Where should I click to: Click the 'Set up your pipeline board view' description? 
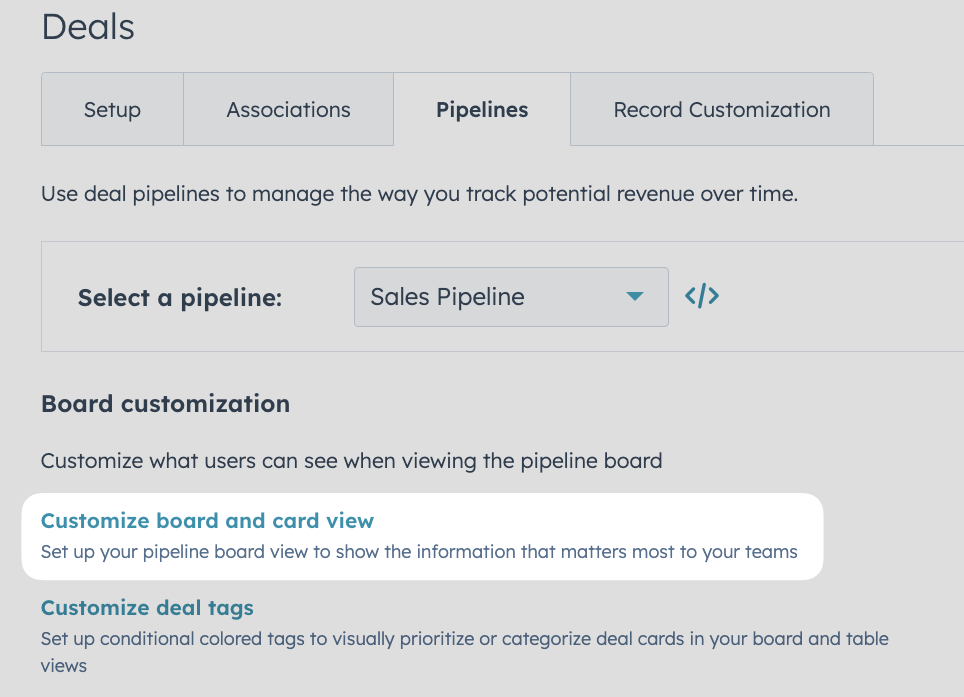(x=419, y=552)
